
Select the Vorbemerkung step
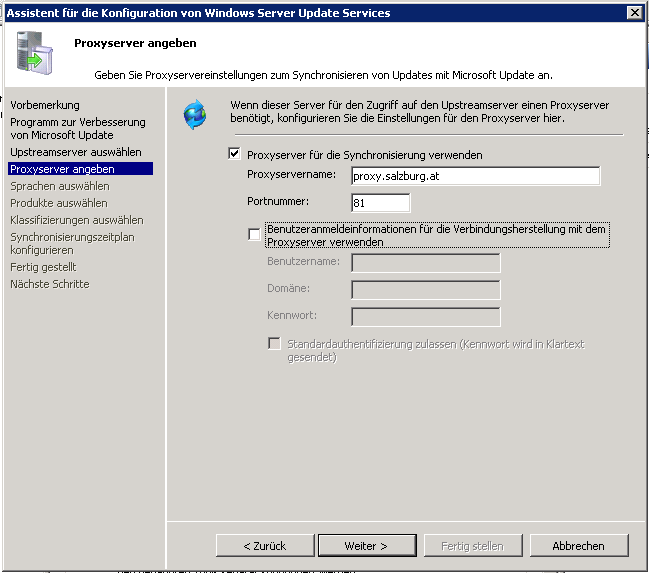click(x=45, y=105)
